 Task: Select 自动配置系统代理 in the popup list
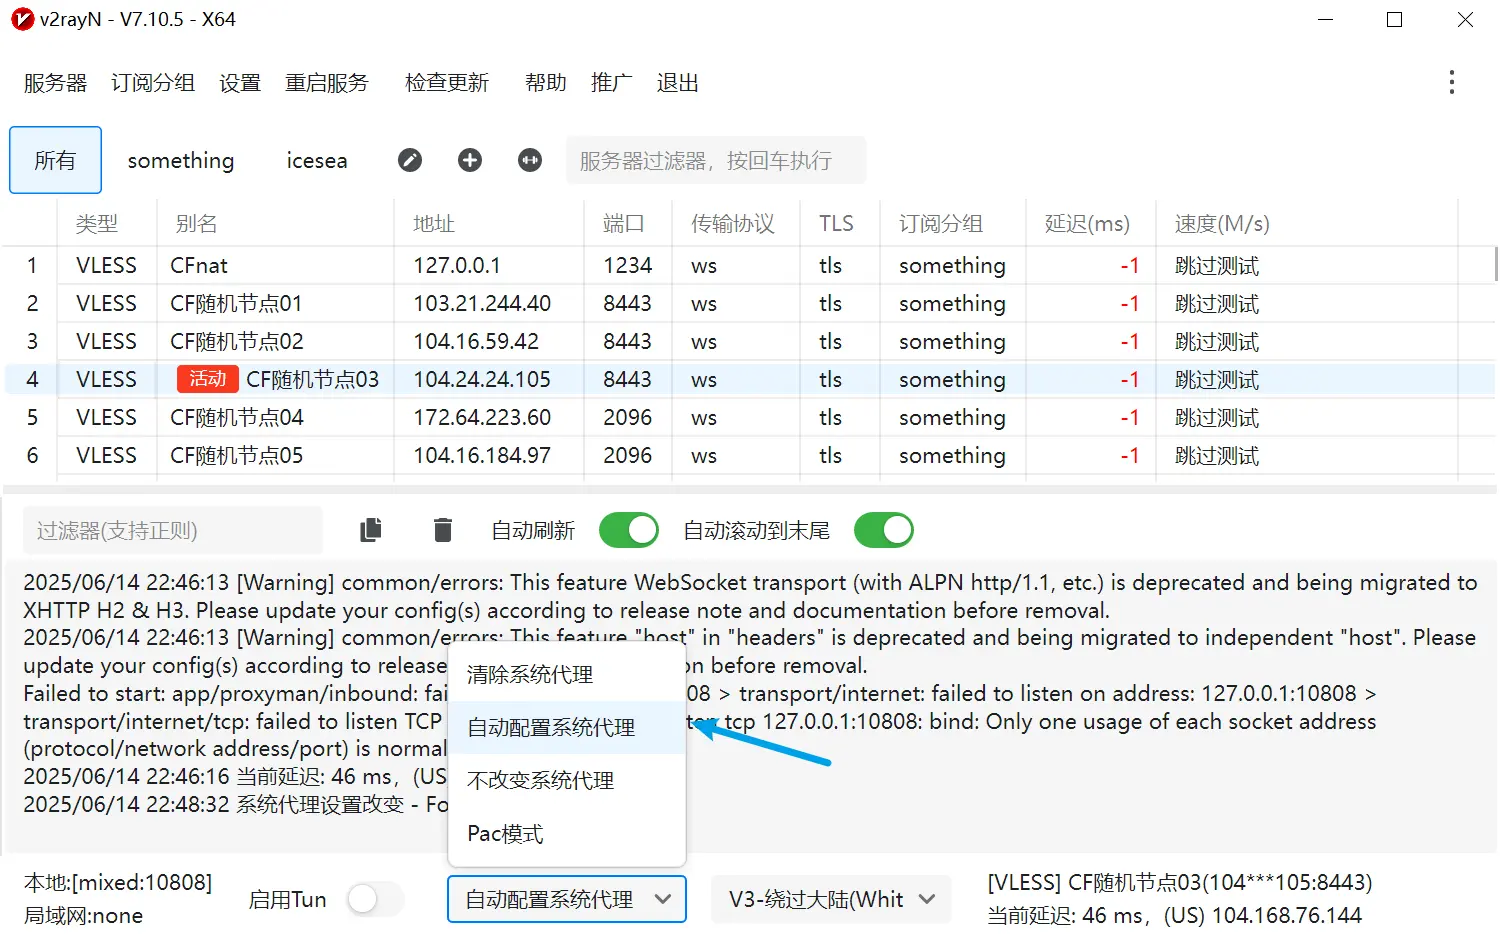(567, 728)
